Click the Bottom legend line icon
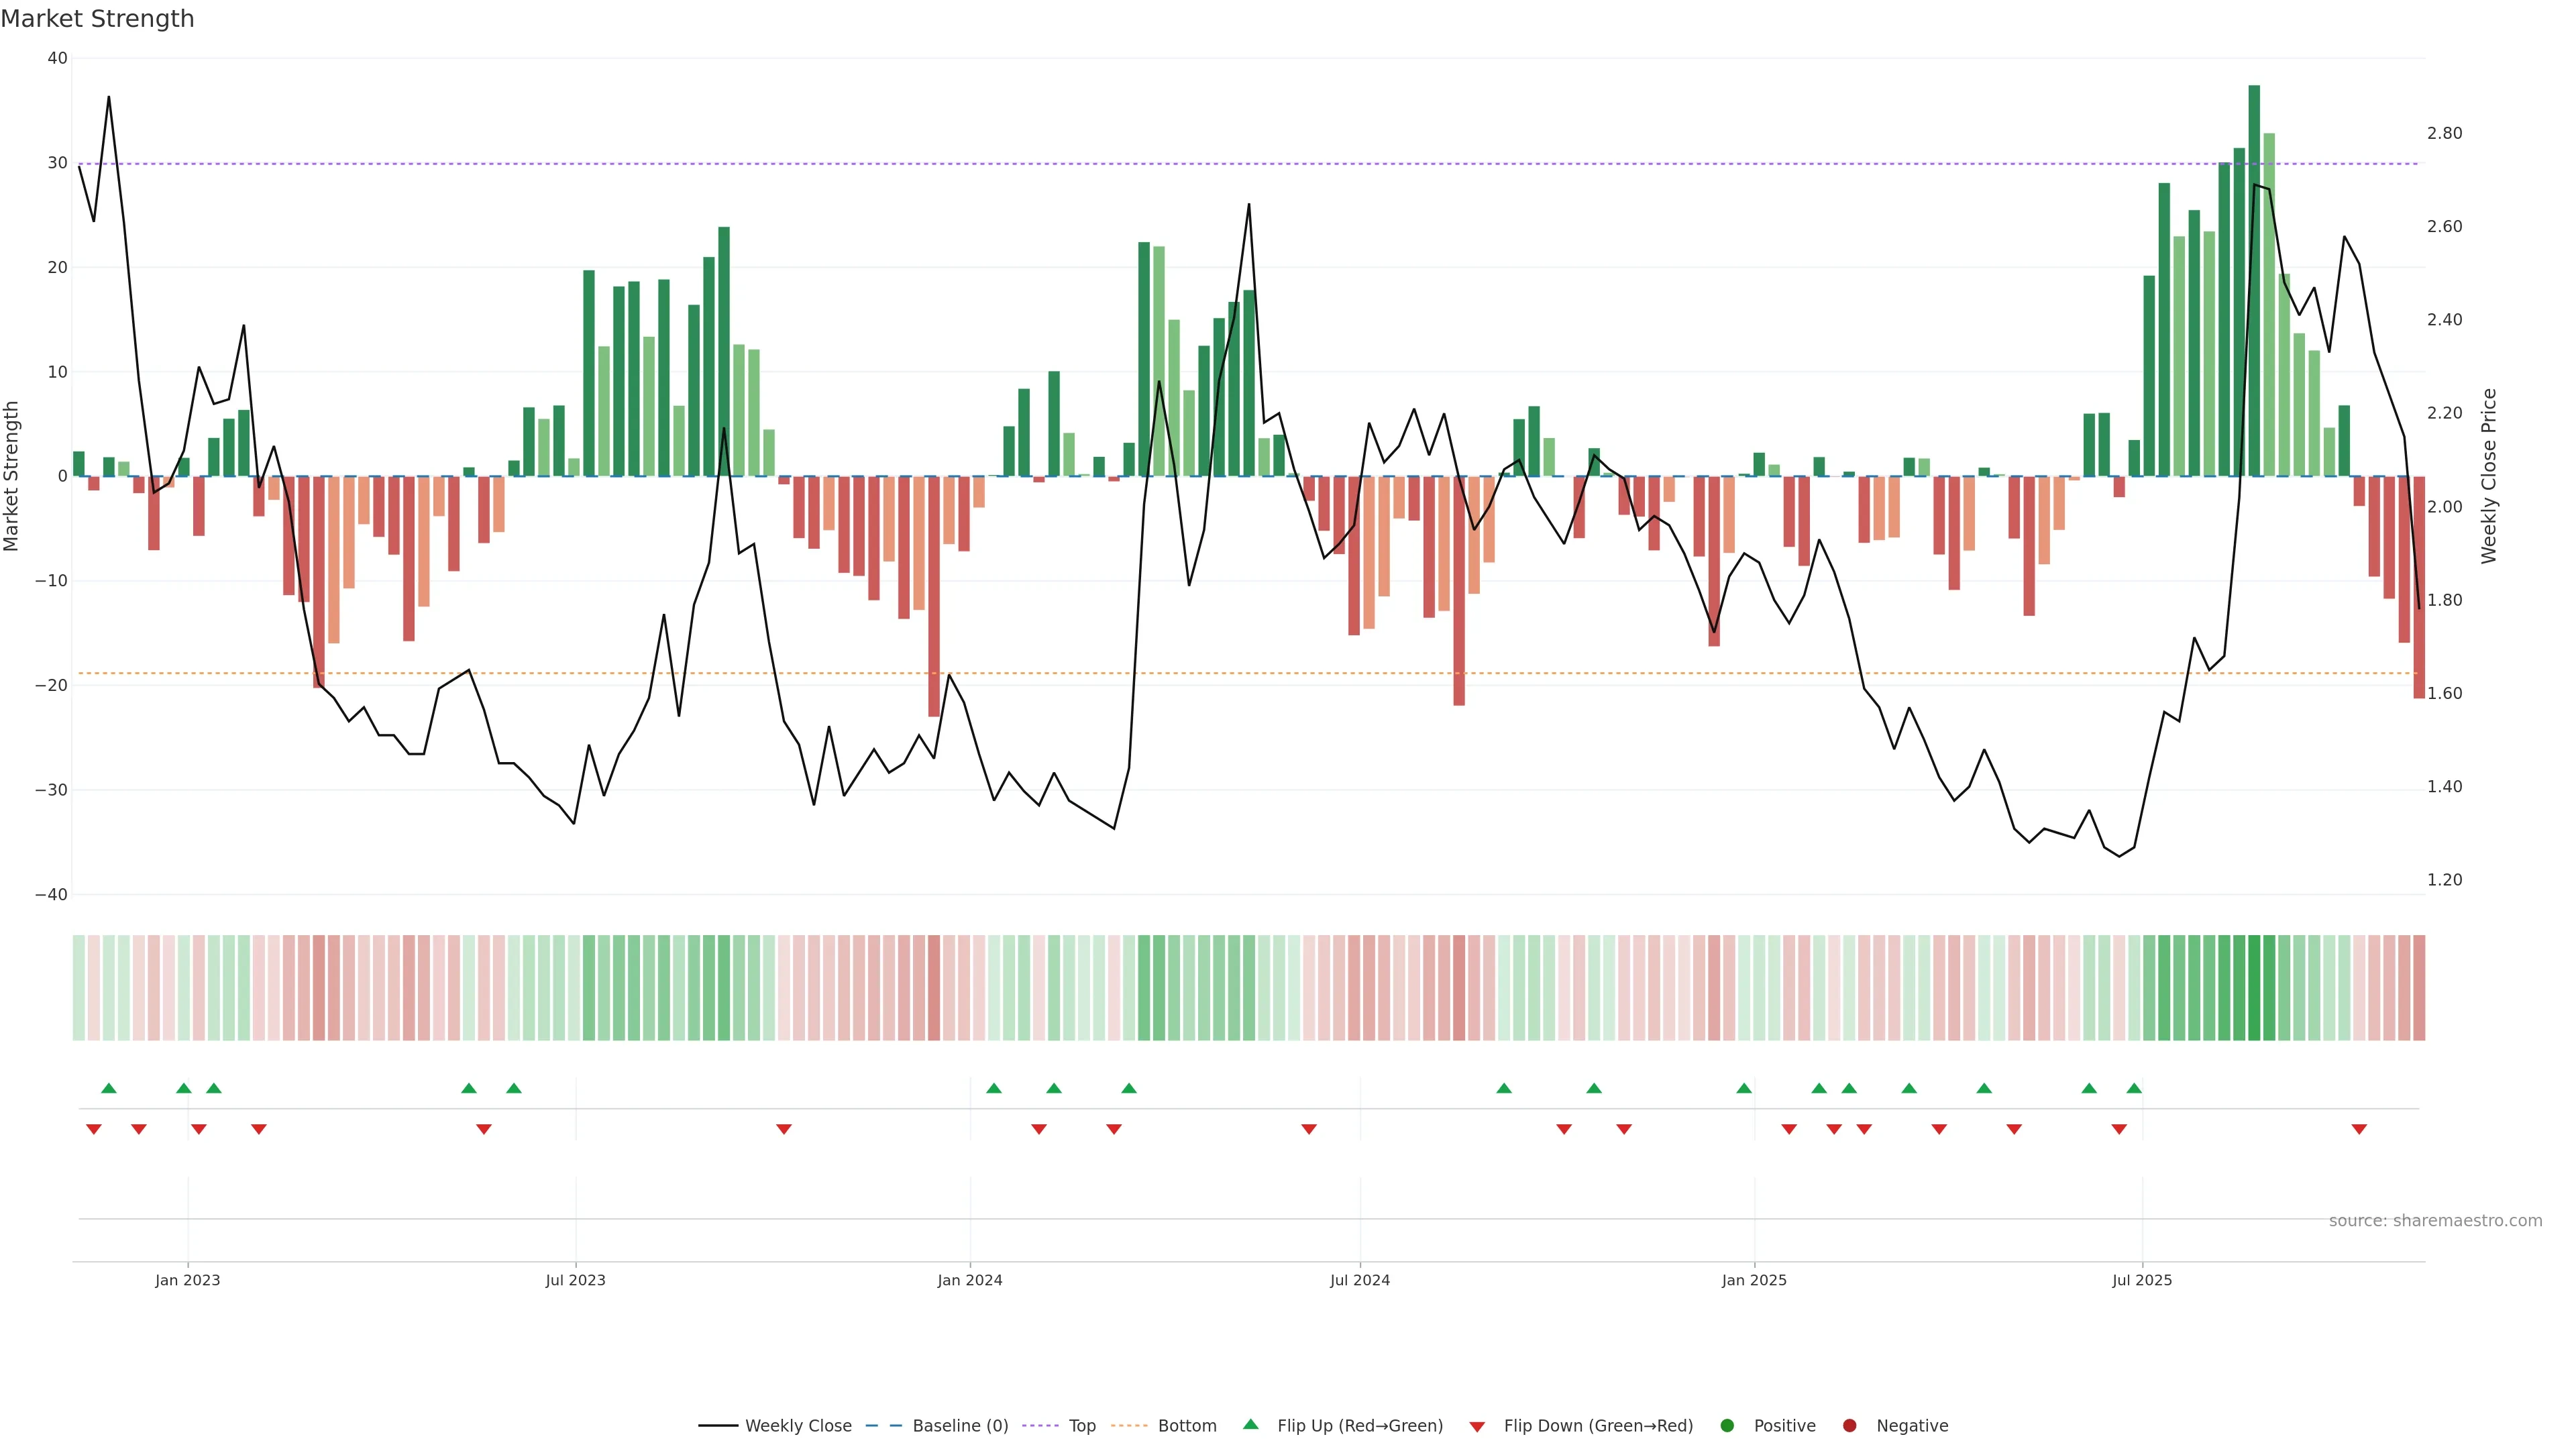Image resolution: width=2576 pixels, height=1449 pixels. (1129, 1426)
